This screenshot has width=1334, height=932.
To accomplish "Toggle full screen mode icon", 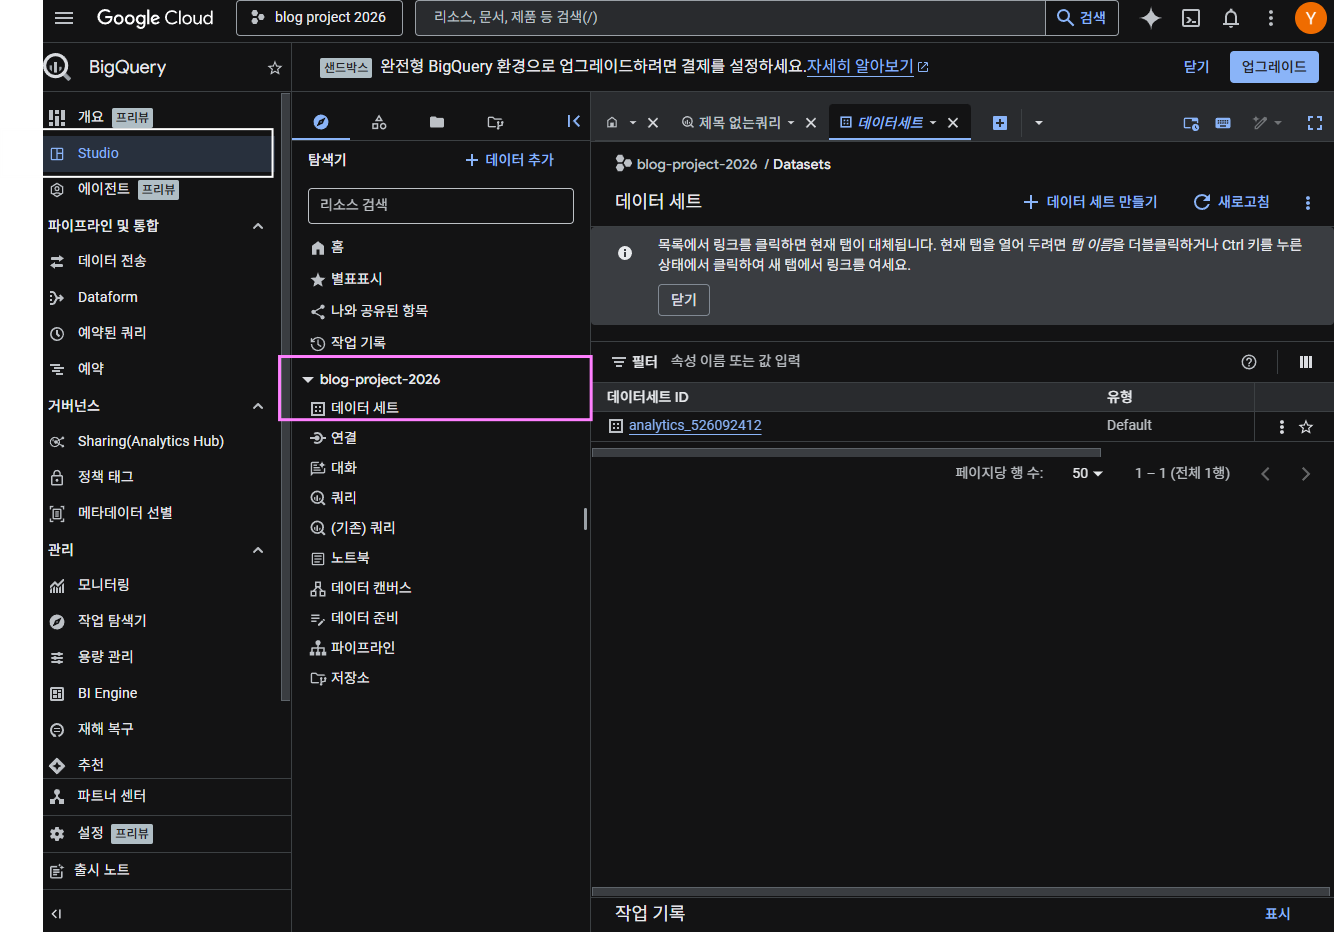I will 1315,123.
